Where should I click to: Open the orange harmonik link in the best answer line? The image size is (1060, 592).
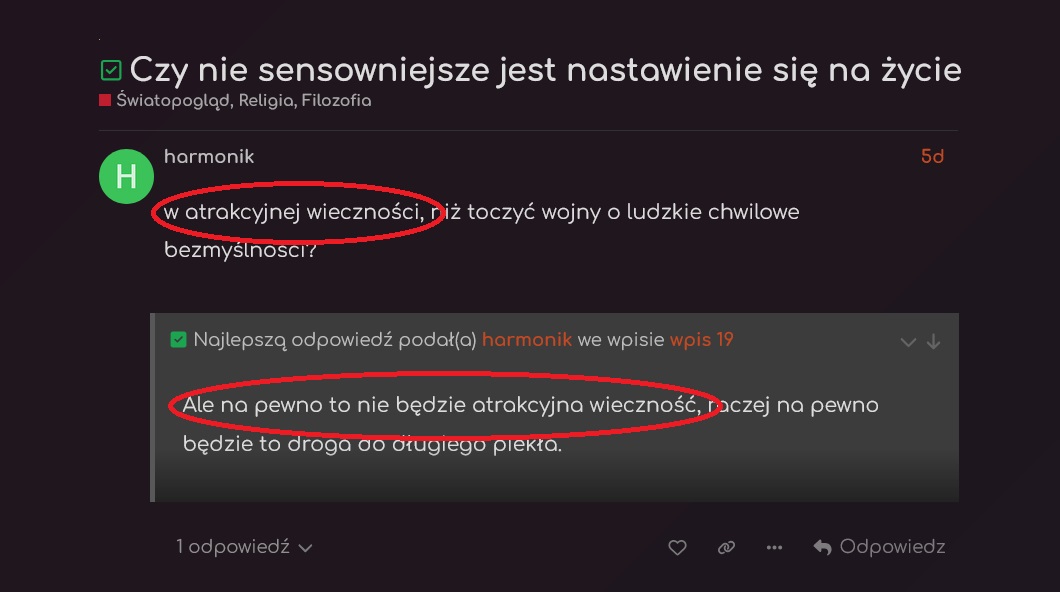point(526,340)
